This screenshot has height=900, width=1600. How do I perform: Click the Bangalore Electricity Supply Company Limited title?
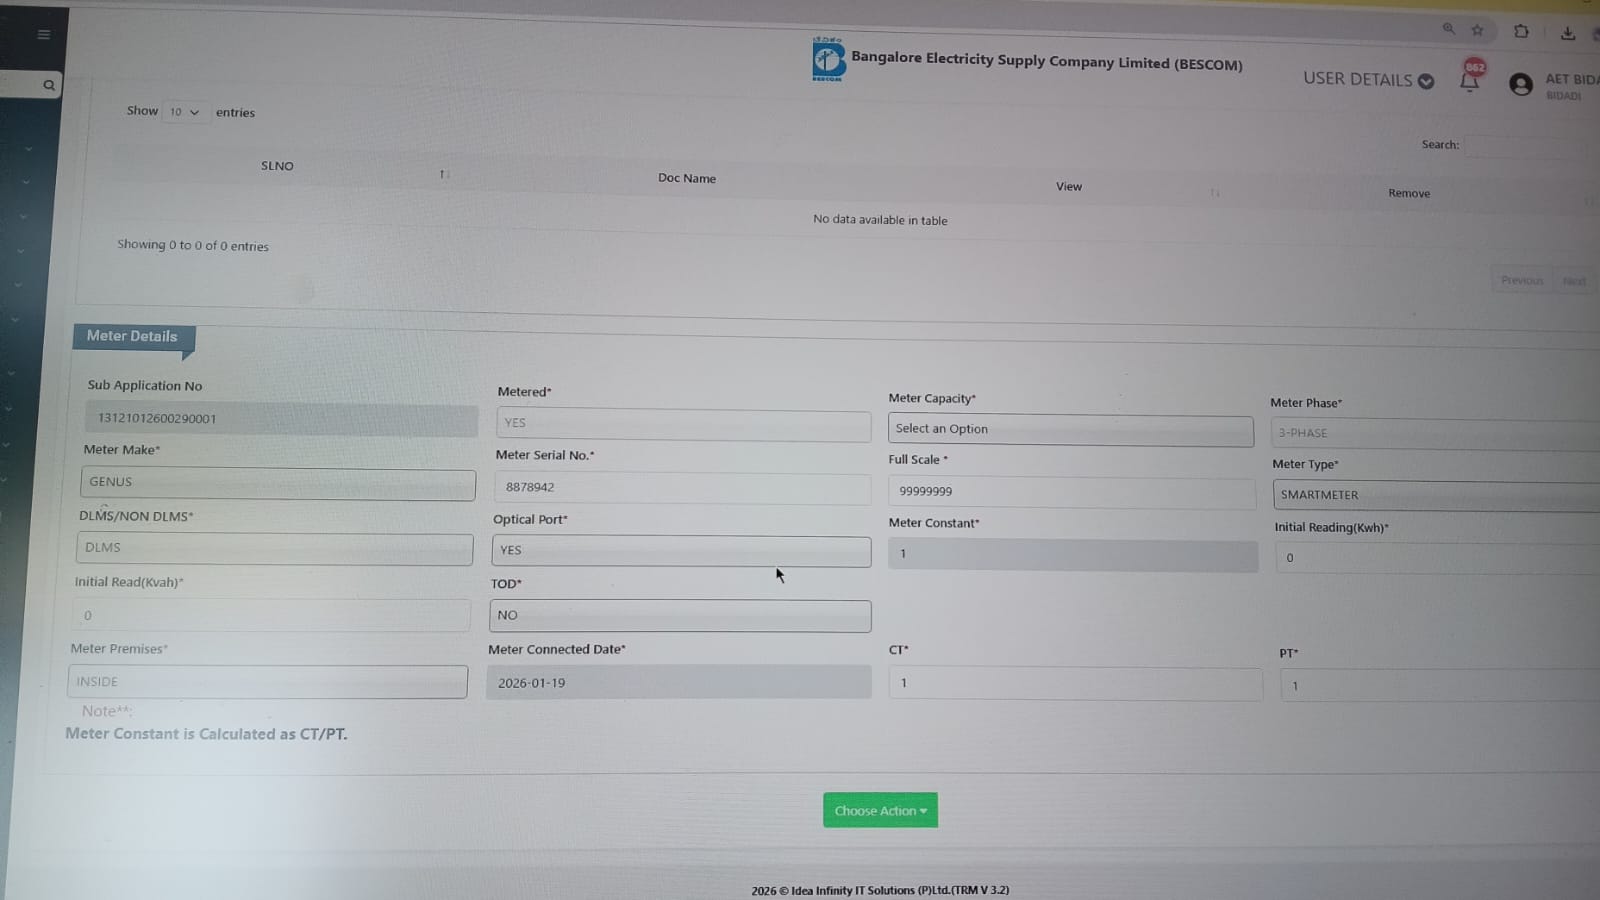pyautogui.click(x=1047, y=61)
